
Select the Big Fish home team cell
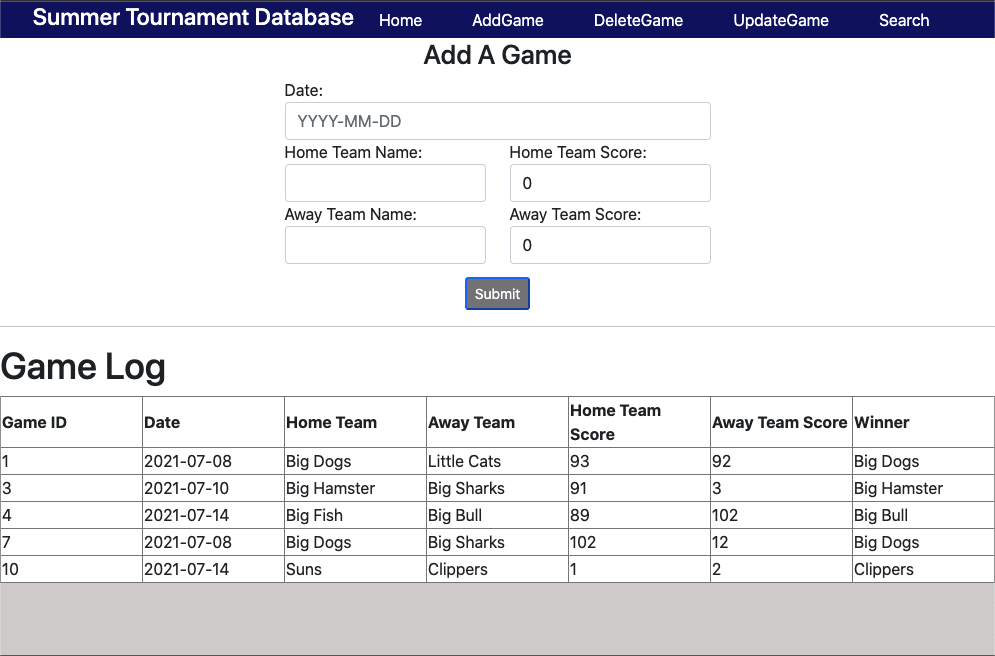(x=314, y=515)
